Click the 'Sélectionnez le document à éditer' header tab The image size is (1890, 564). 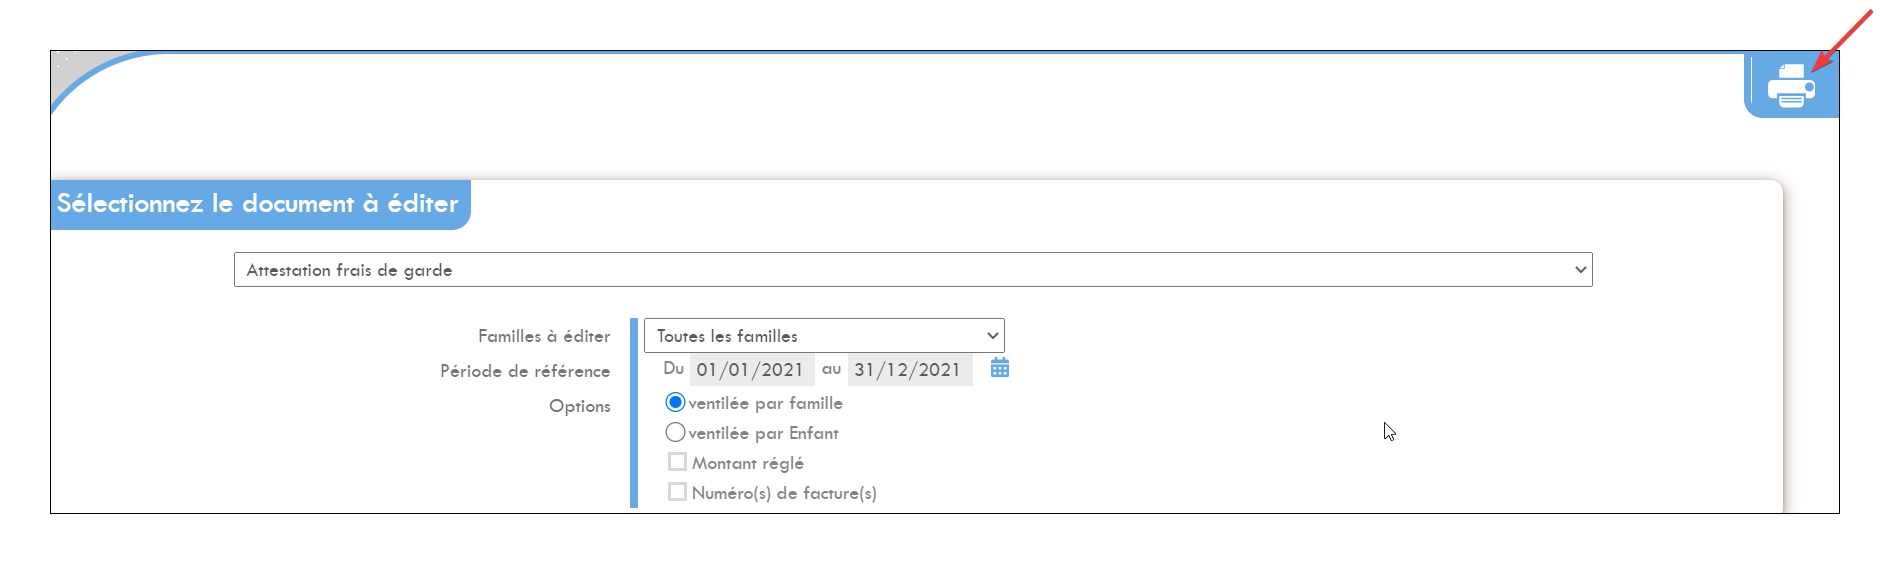click(259, 204)
